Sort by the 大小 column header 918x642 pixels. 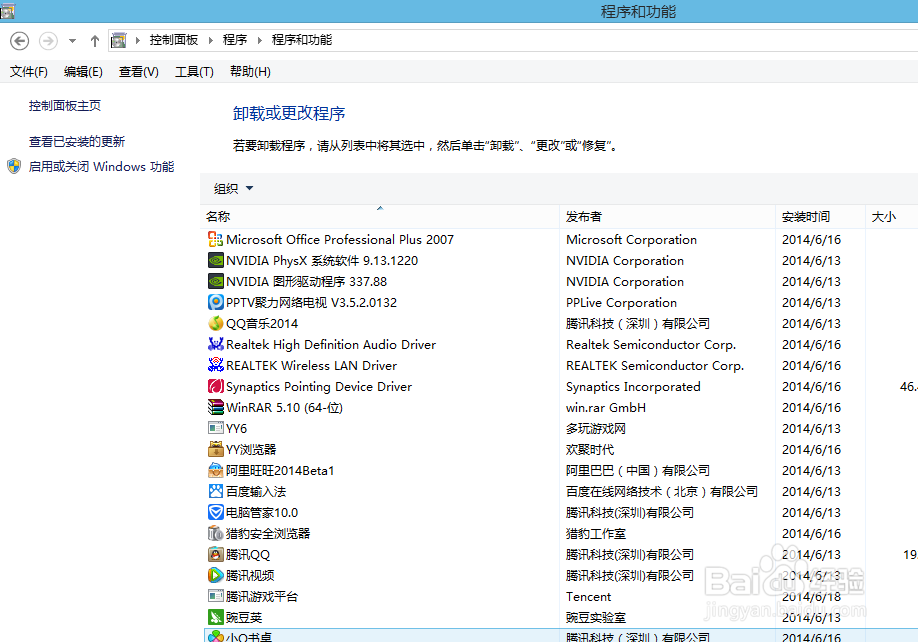pyautogui.click(x=892, y=217)
